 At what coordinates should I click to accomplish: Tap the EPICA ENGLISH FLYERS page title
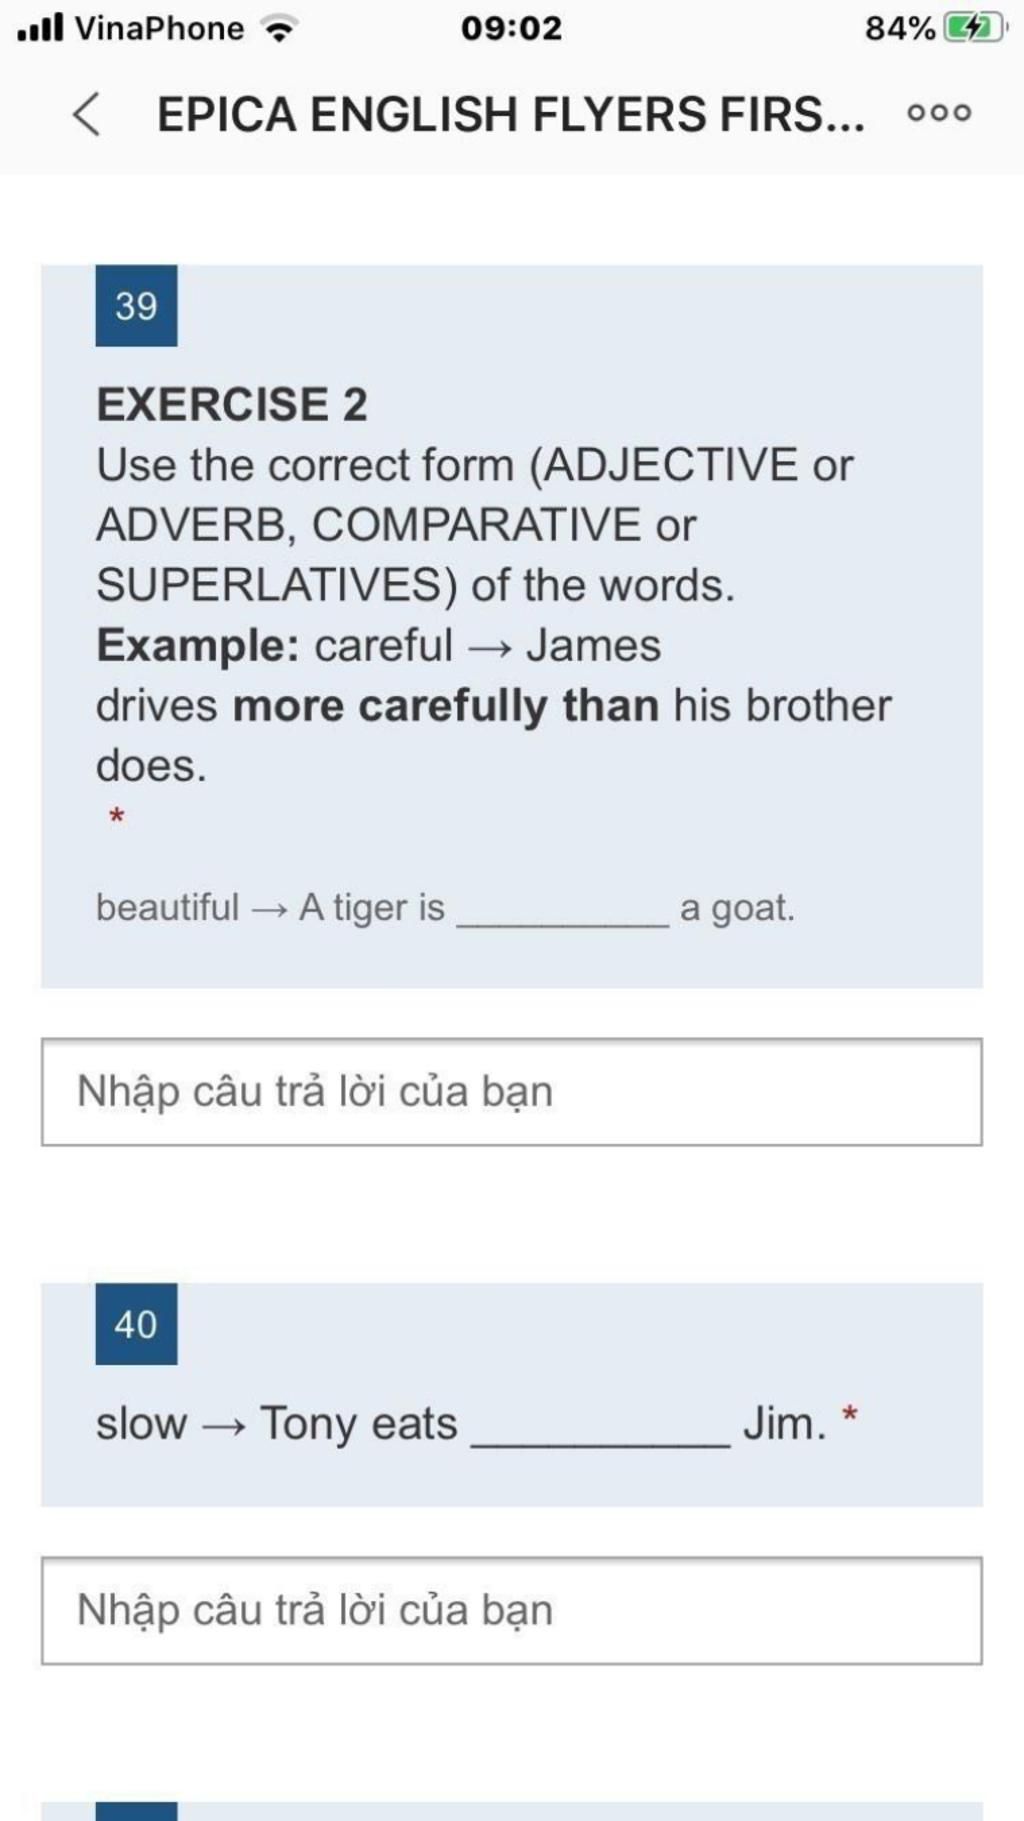[510, 114]
